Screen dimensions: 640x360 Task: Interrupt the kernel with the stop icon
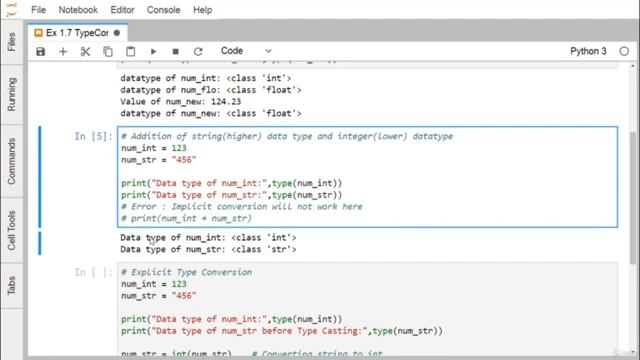pyautogui.click(x=176, y=51)
